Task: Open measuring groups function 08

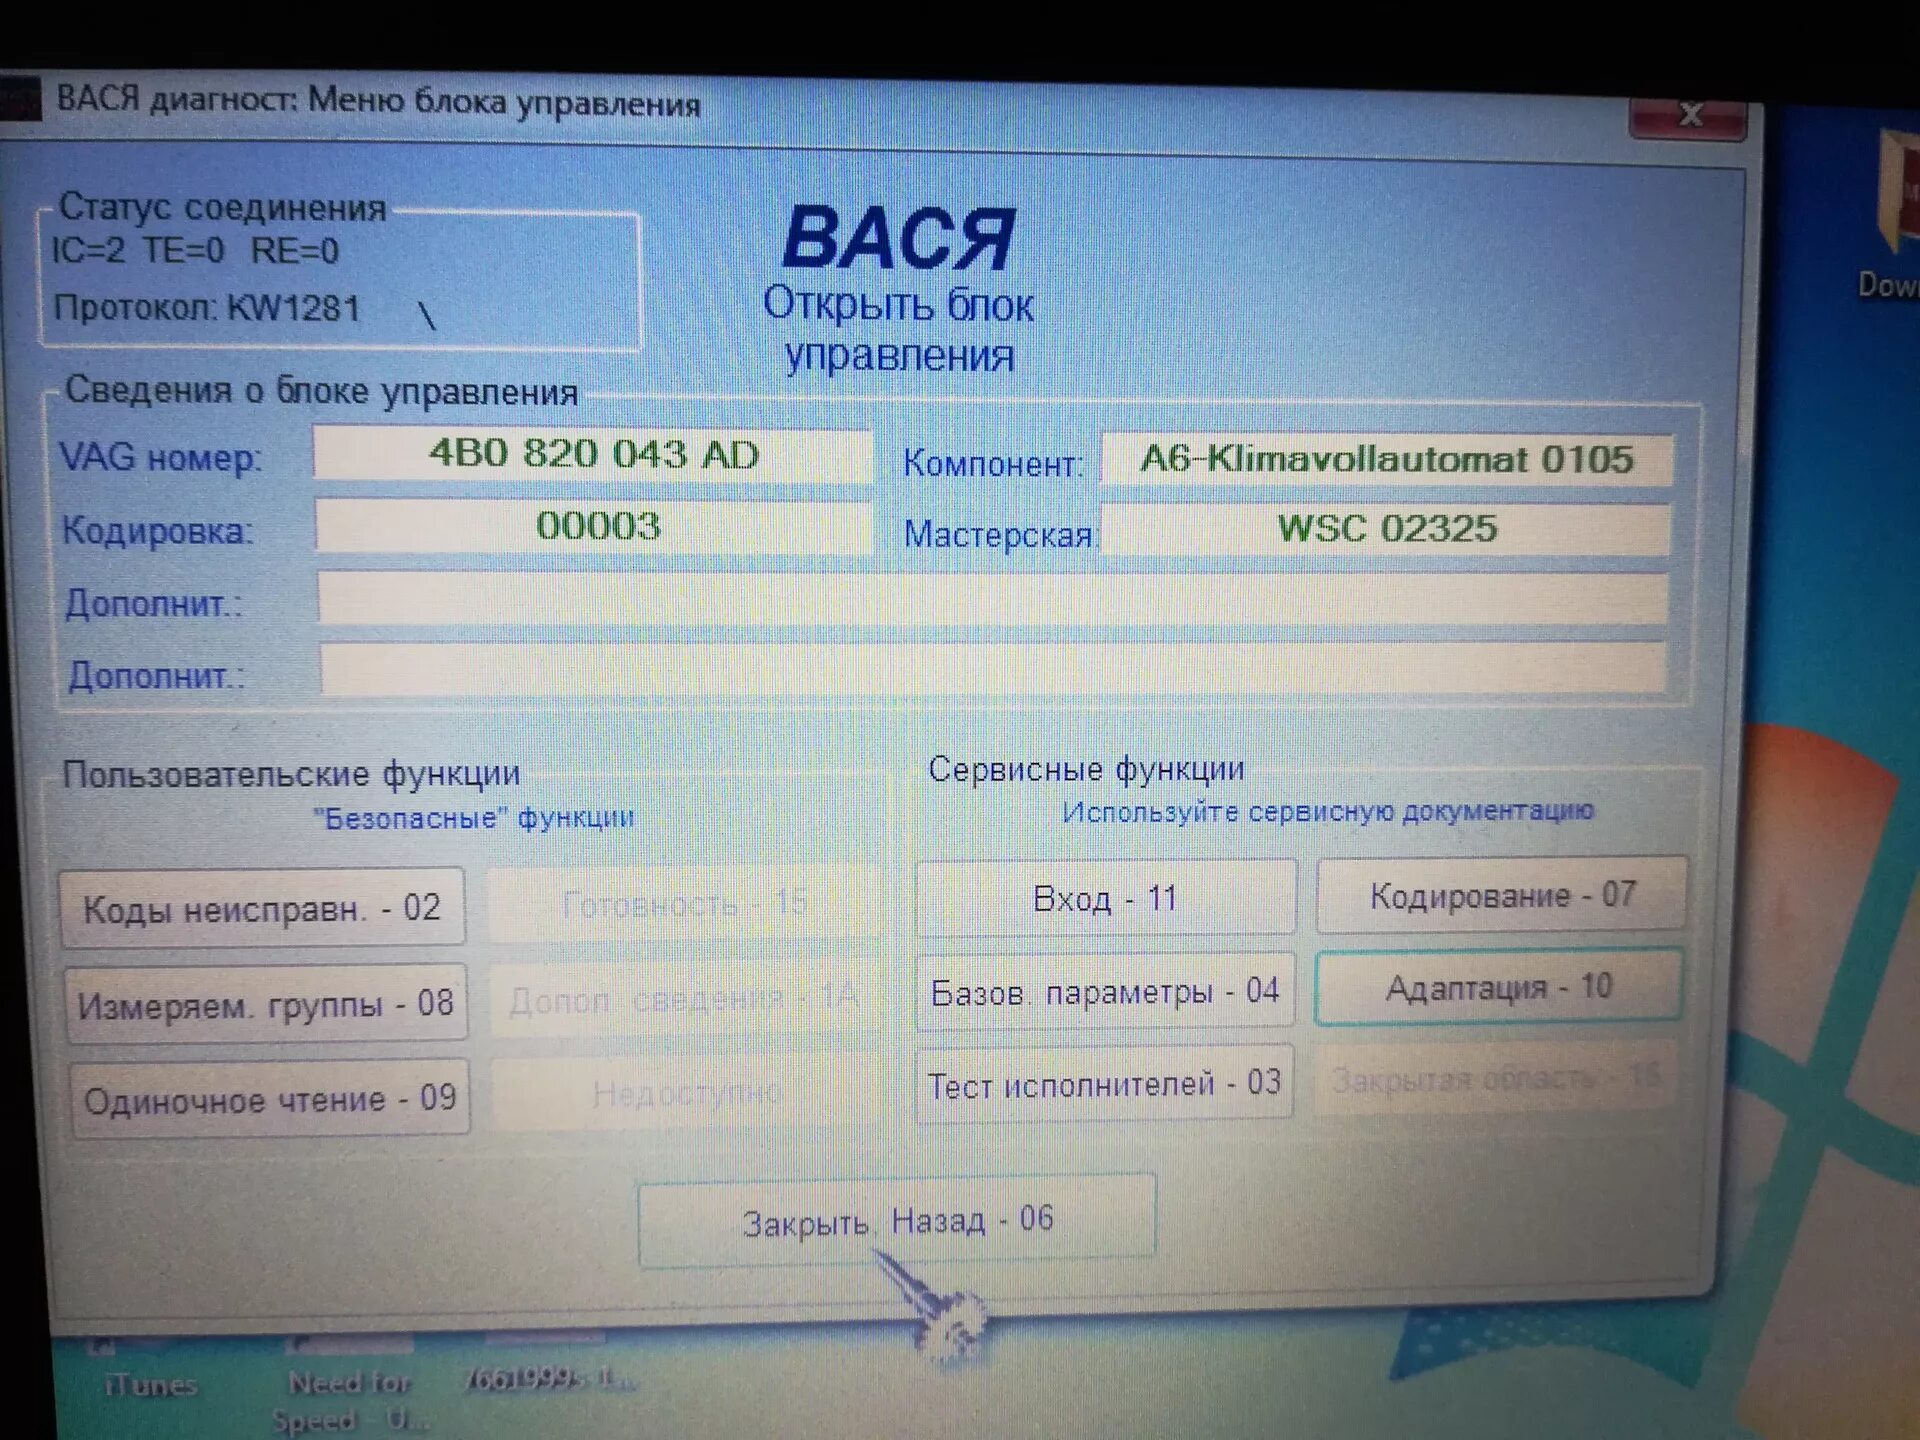Action: click(266, 1003)
